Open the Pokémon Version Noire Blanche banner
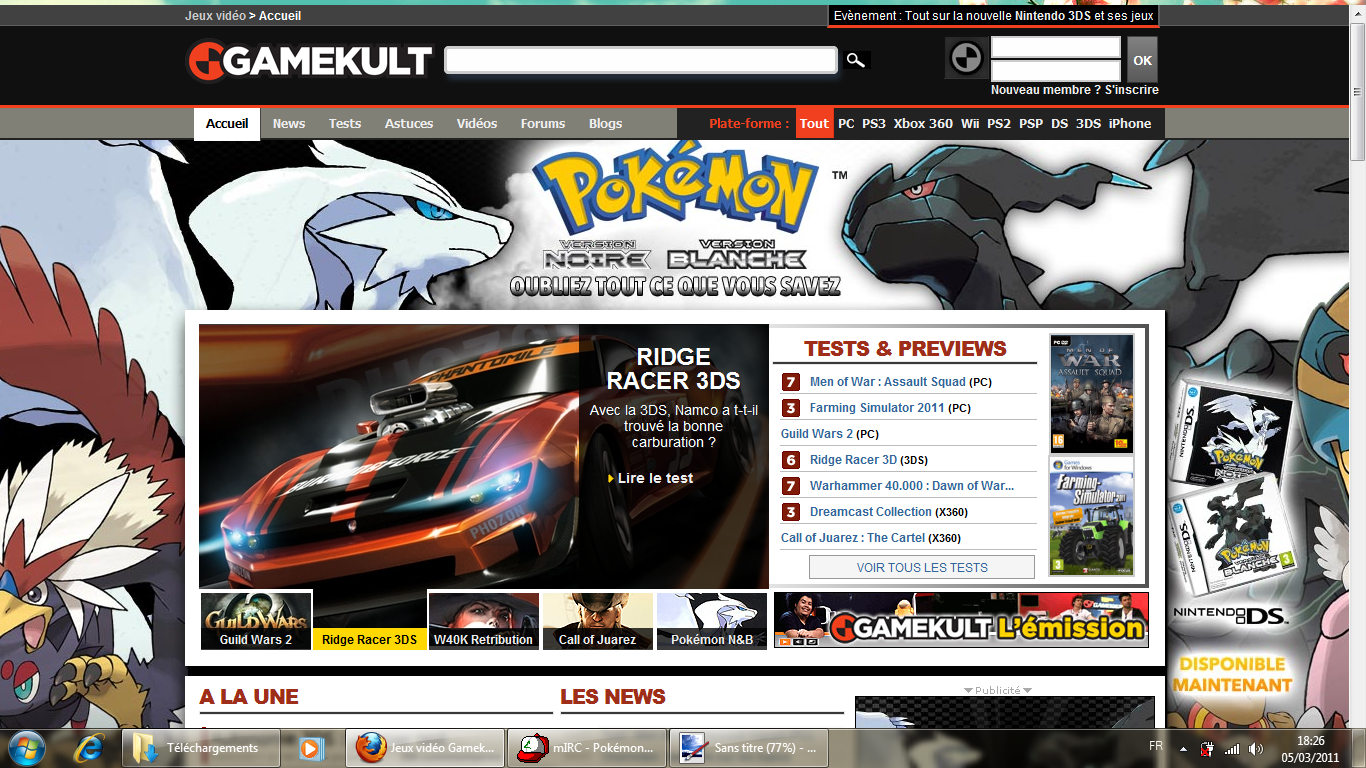The height and width of the screenshot is (768, 1366). point(675,225)
